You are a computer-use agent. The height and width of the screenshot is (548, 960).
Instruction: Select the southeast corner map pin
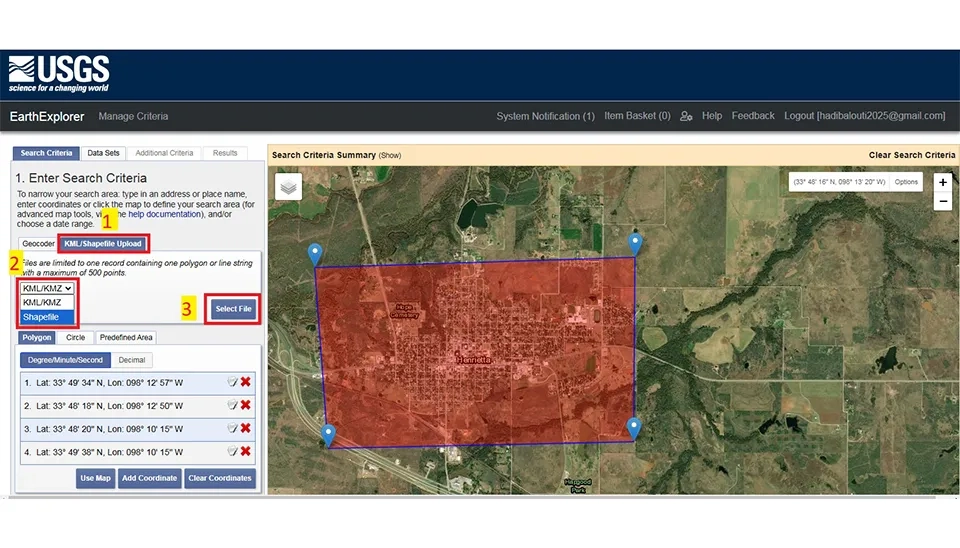click(x=634, y=428)
